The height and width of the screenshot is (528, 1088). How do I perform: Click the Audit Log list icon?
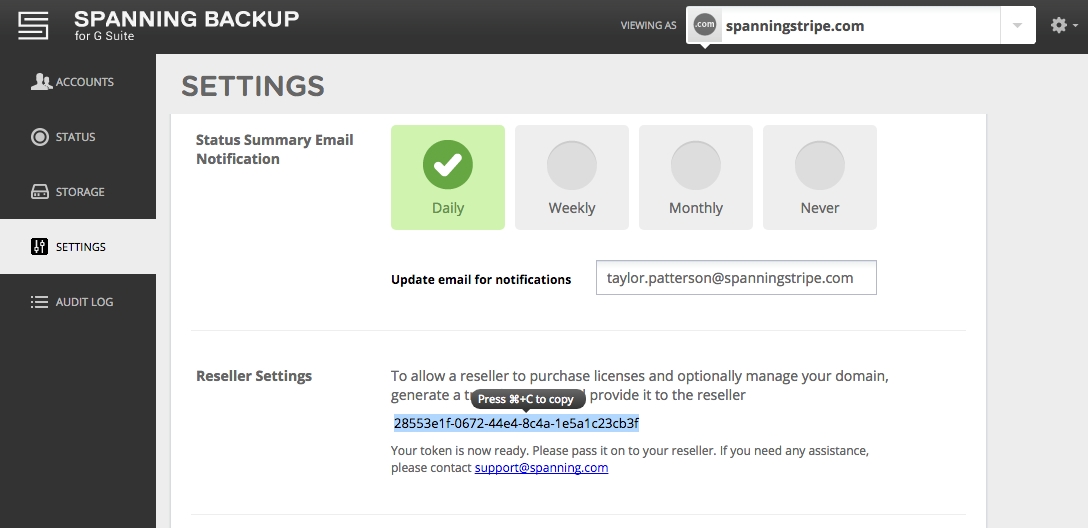tap(40, 302)
